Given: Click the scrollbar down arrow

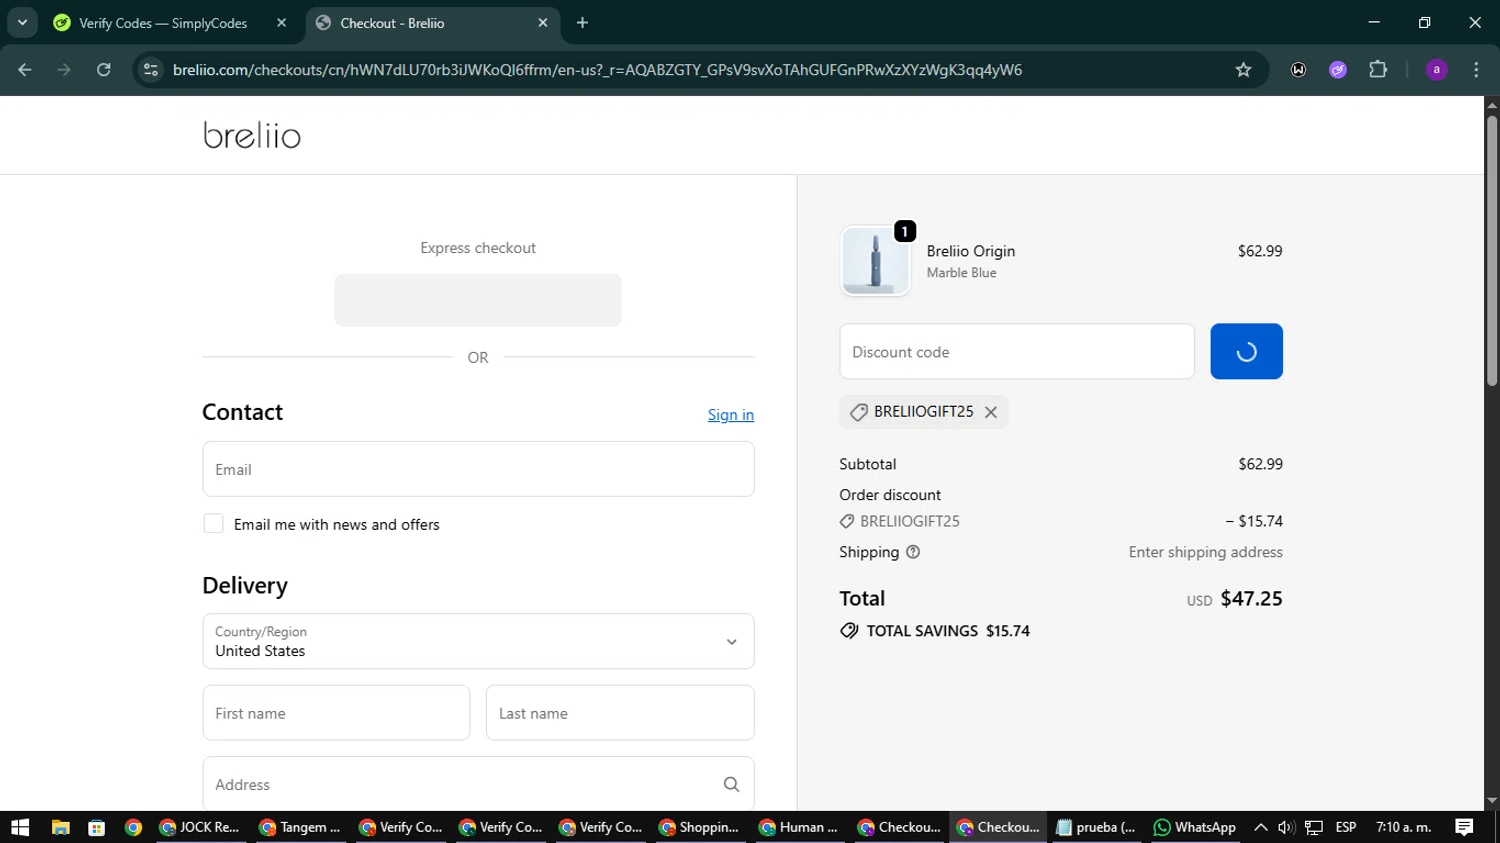Looking at the screenshot, I should (x=1491, y=801).
